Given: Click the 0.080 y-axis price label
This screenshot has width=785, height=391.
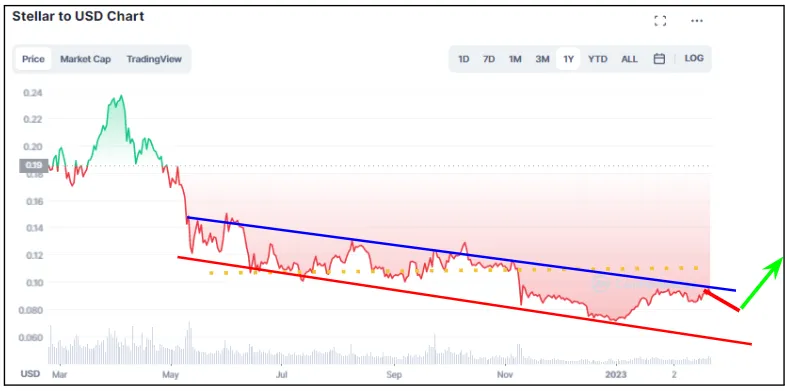Looking at the screenshot, I should tap(31, 310).
